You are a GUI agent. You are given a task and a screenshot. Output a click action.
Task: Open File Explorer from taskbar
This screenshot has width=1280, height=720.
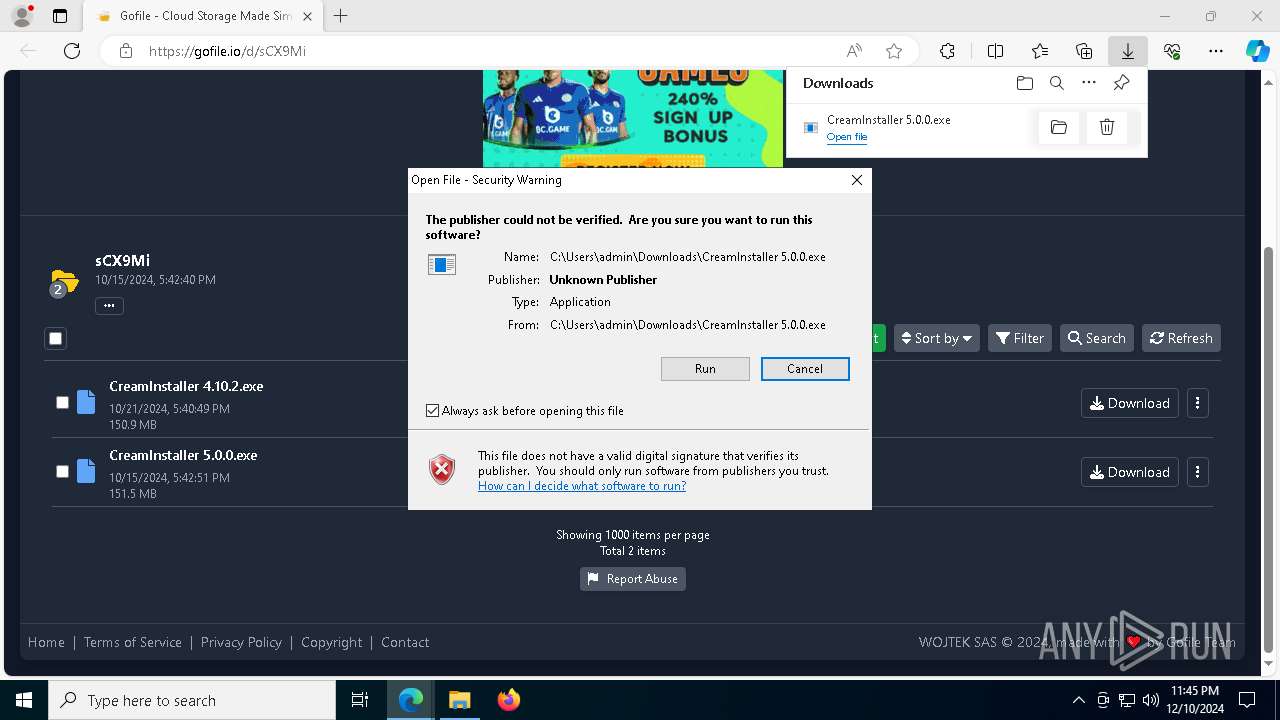459,700
